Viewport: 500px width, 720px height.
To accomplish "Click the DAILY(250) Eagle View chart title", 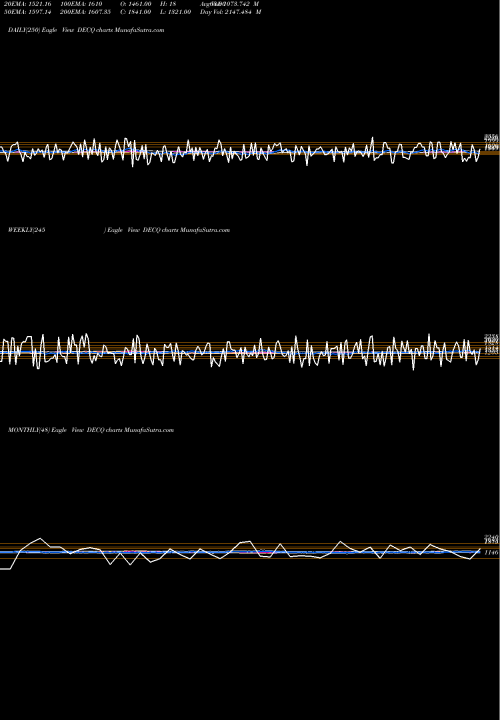I will click(x=86, y=30).
